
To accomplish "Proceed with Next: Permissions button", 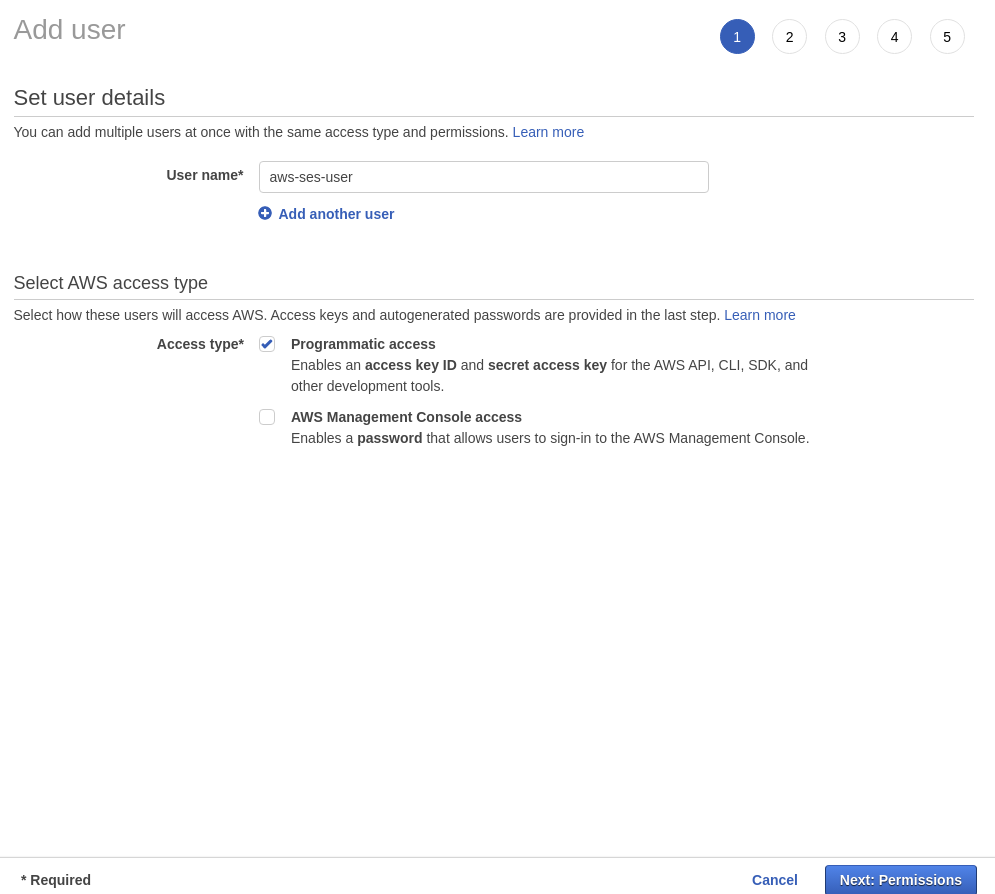I will [x=900, y=880].
